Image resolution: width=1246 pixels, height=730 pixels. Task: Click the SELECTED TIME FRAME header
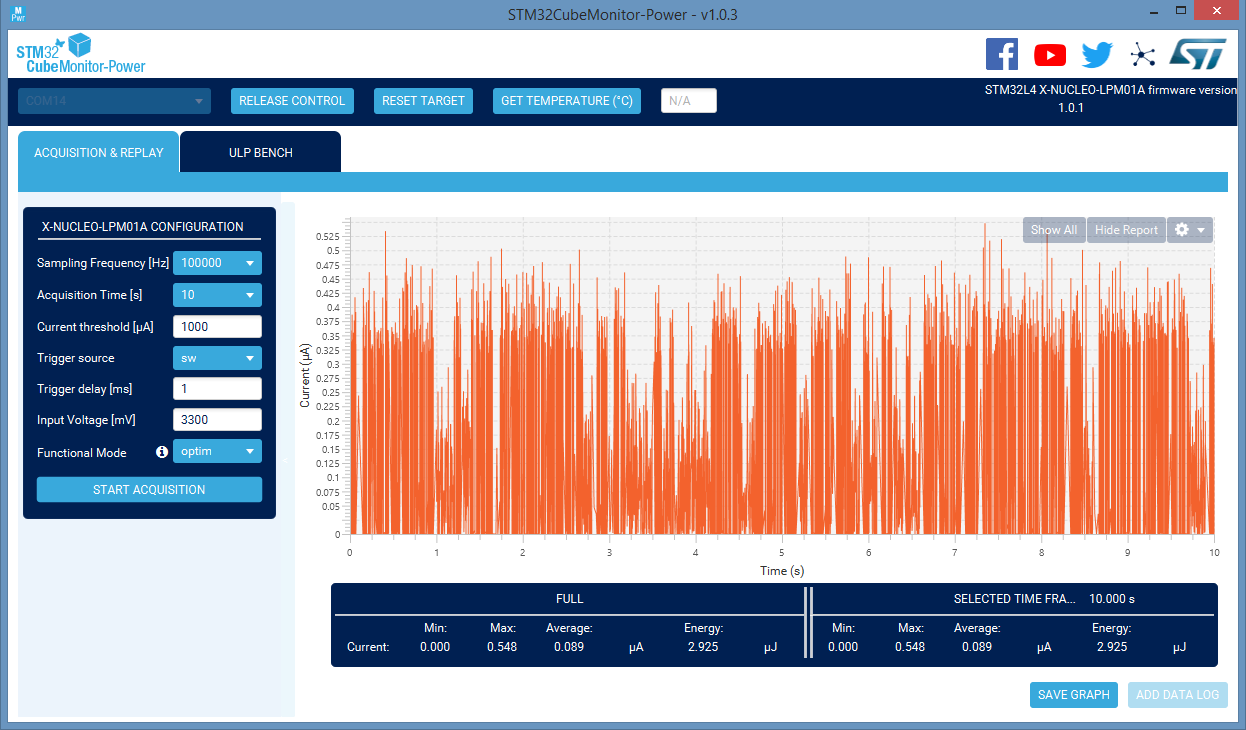pyautogui.click(x=1015, y=599)
